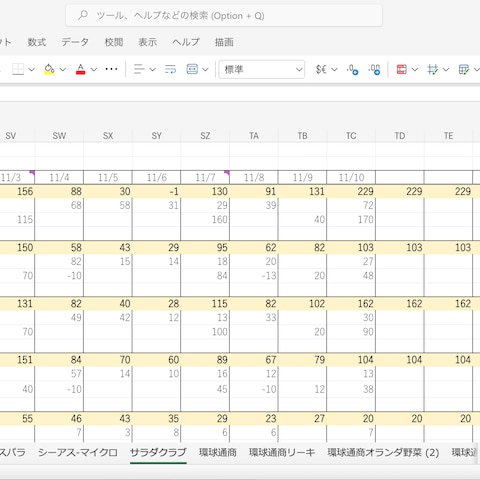The image size is (480, 480).
Task: Click the format-as-table icon at toolbar end
Action: click(x=464, y=69)
